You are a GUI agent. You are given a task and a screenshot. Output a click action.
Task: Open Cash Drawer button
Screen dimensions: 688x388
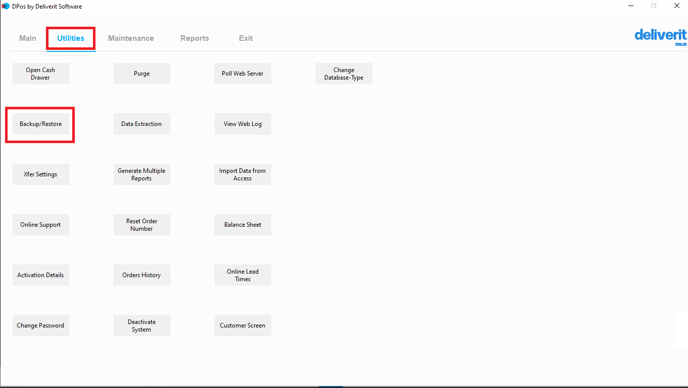coord(40,73)
